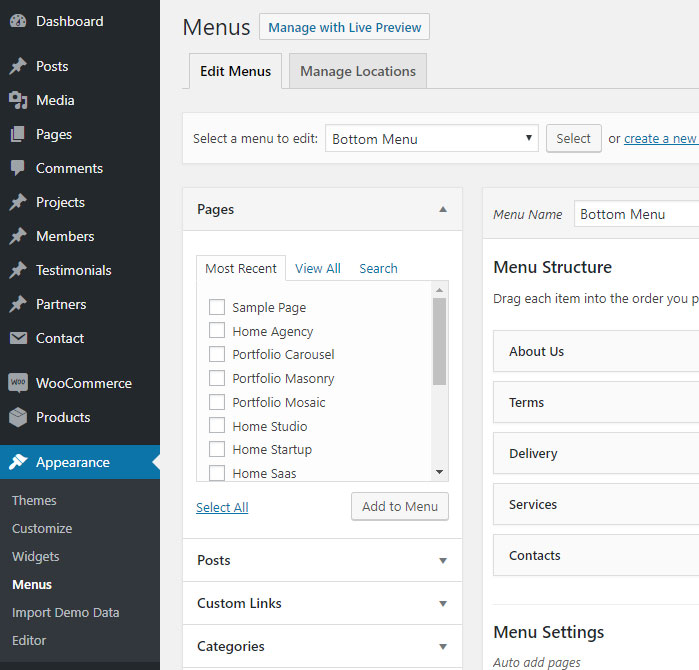The height and width of the screenshot is (670, 699).
Task: Open the Bottom Menu selection dropdown
Action: [431, 139]
